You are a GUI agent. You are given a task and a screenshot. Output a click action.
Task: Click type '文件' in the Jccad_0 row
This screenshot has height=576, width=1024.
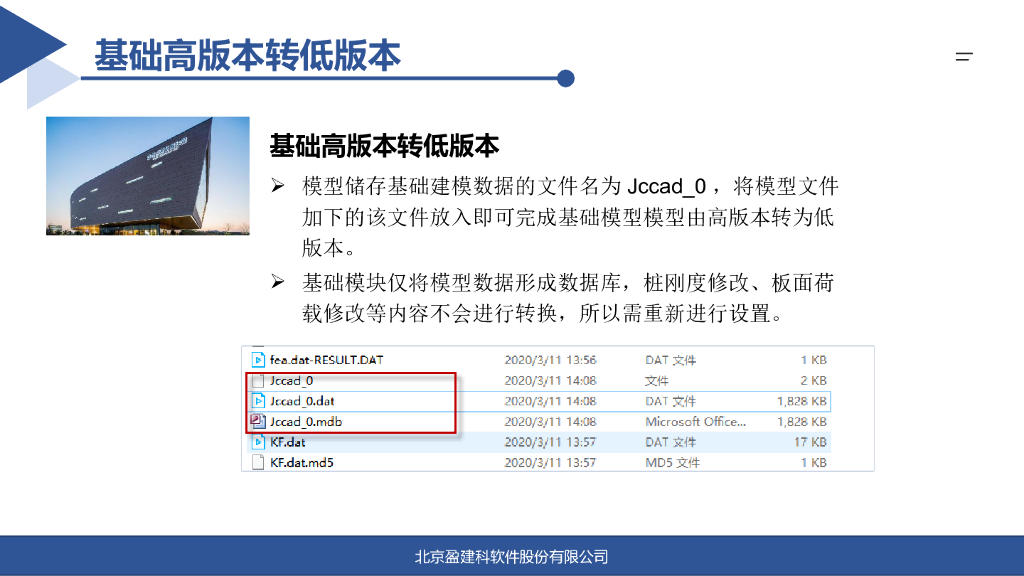(x=656, y=381)
